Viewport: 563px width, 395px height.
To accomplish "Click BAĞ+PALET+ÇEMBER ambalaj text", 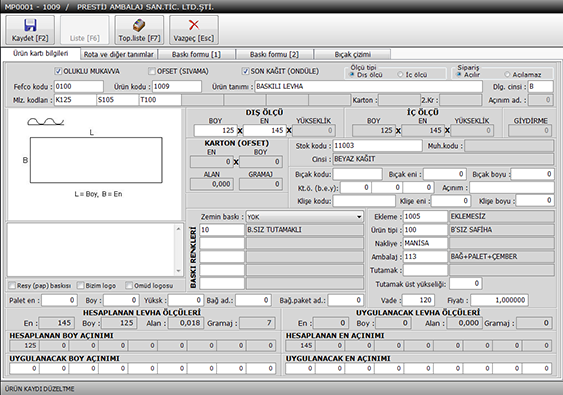I will (x=484, y=256).
